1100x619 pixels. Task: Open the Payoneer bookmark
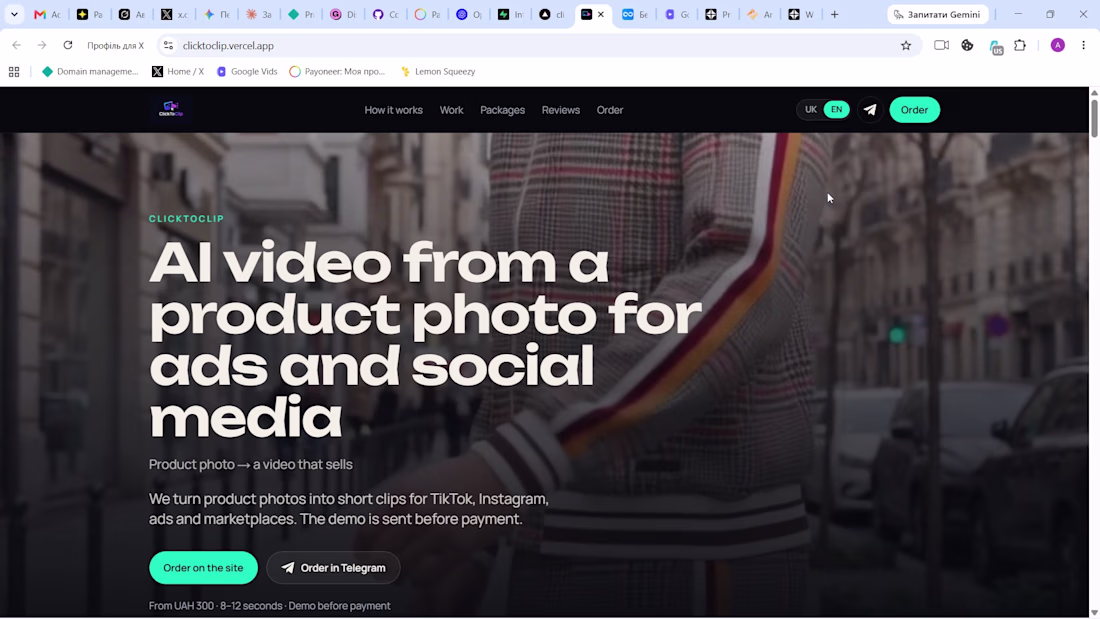tap(337, 72)
